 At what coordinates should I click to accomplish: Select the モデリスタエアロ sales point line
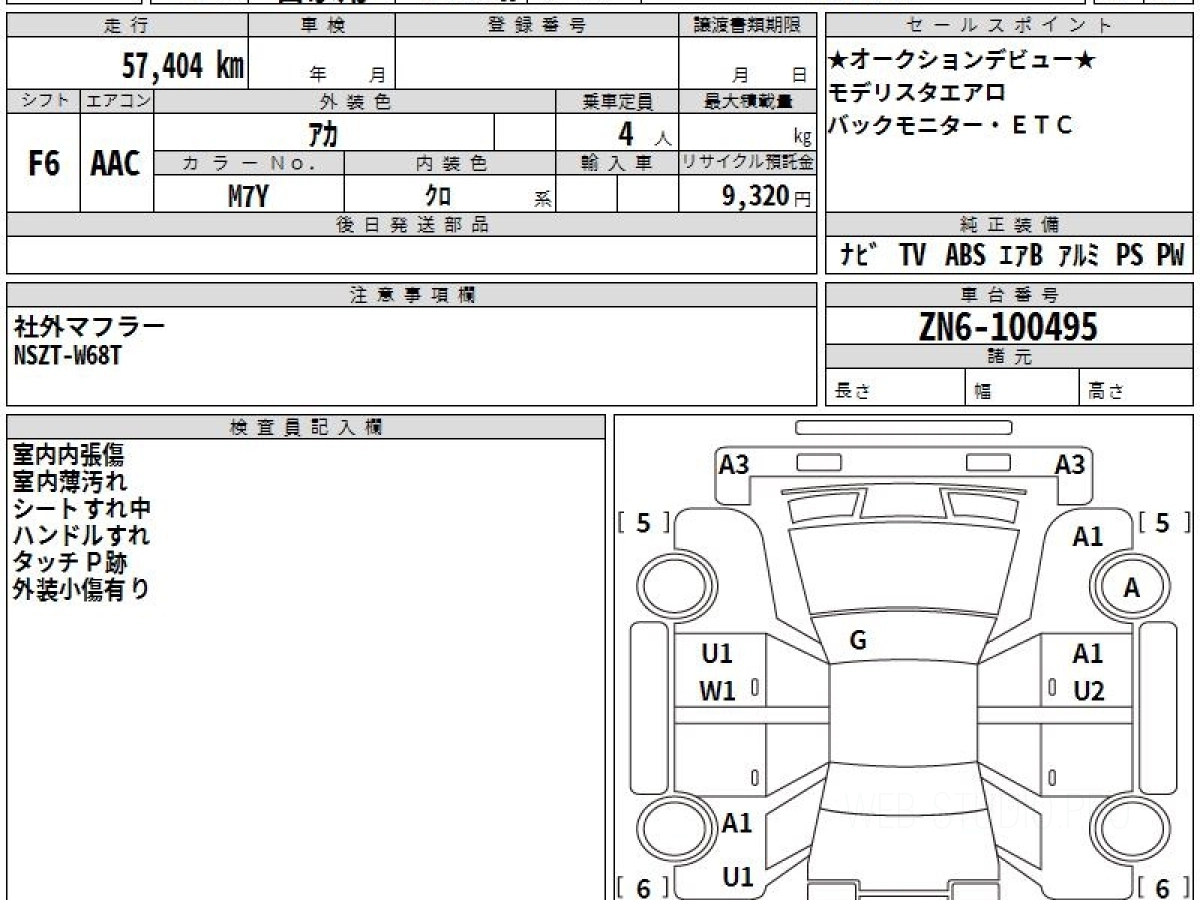917,93
